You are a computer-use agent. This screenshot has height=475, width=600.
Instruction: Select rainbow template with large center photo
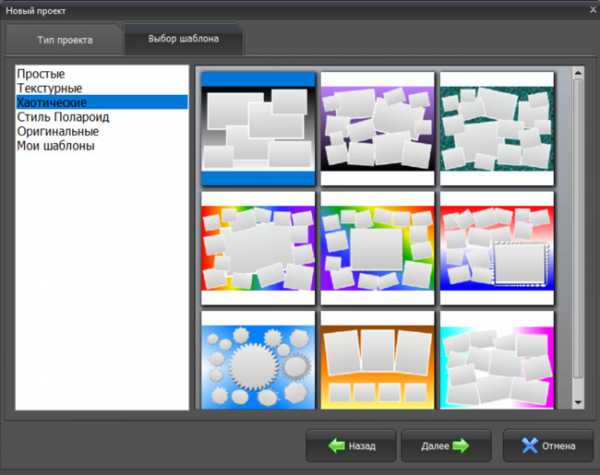(x=258, y=248)
